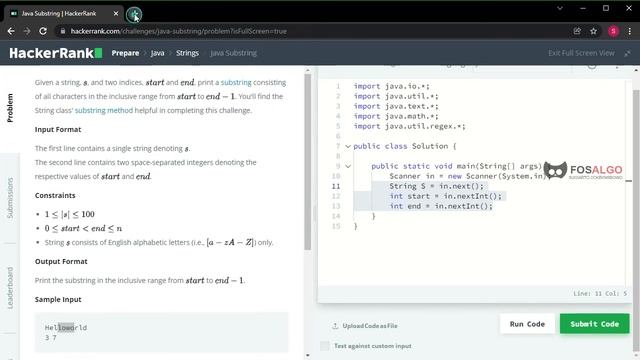The image size is (640, 360).
Task: Click the Helloworld sample input text
Action: [x=66, y=327]
